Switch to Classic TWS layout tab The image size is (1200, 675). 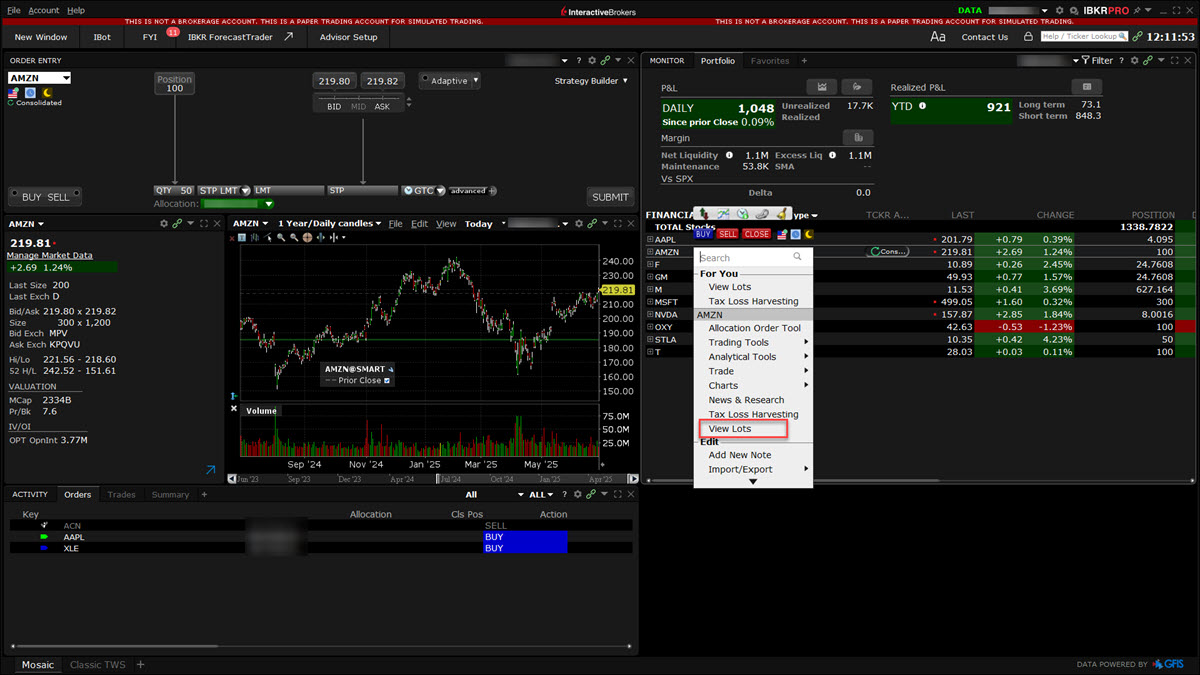click(x=98, y=665)
